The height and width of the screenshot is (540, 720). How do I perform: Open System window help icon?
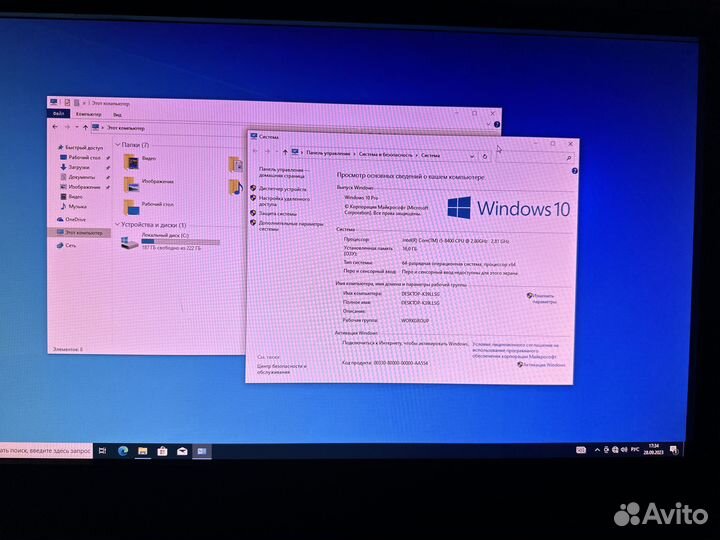tap(574, 171)
